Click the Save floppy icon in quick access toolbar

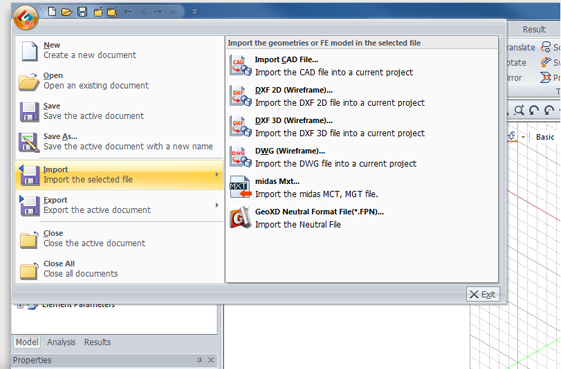point(82,12)
